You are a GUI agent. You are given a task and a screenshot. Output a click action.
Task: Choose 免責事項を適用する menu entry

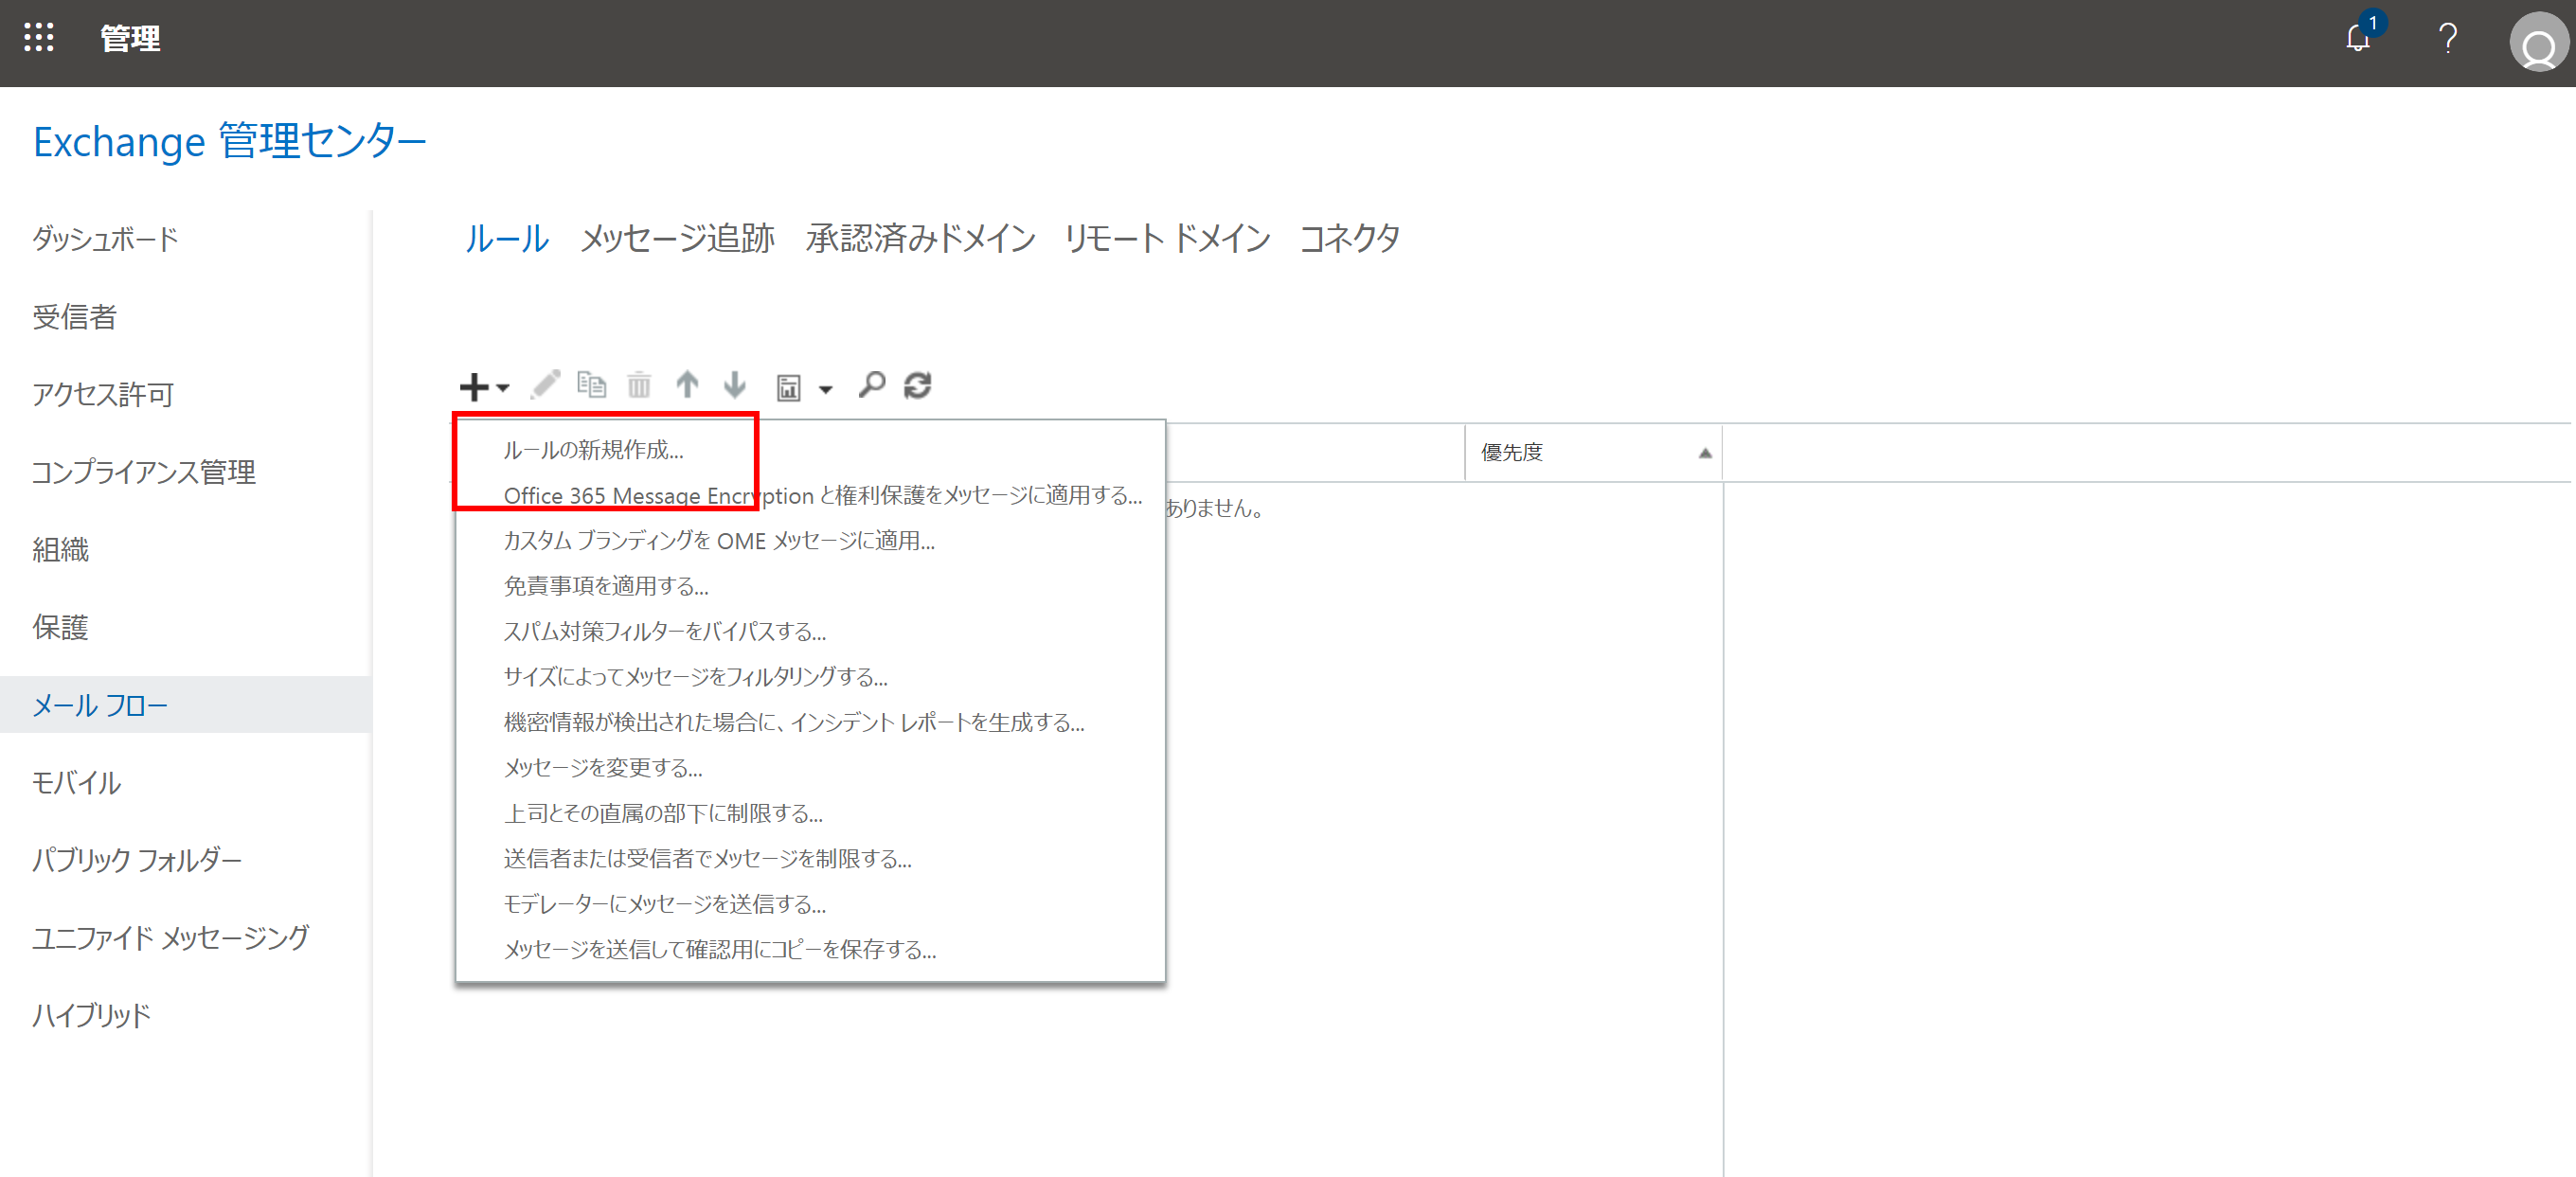click(606, 586)
